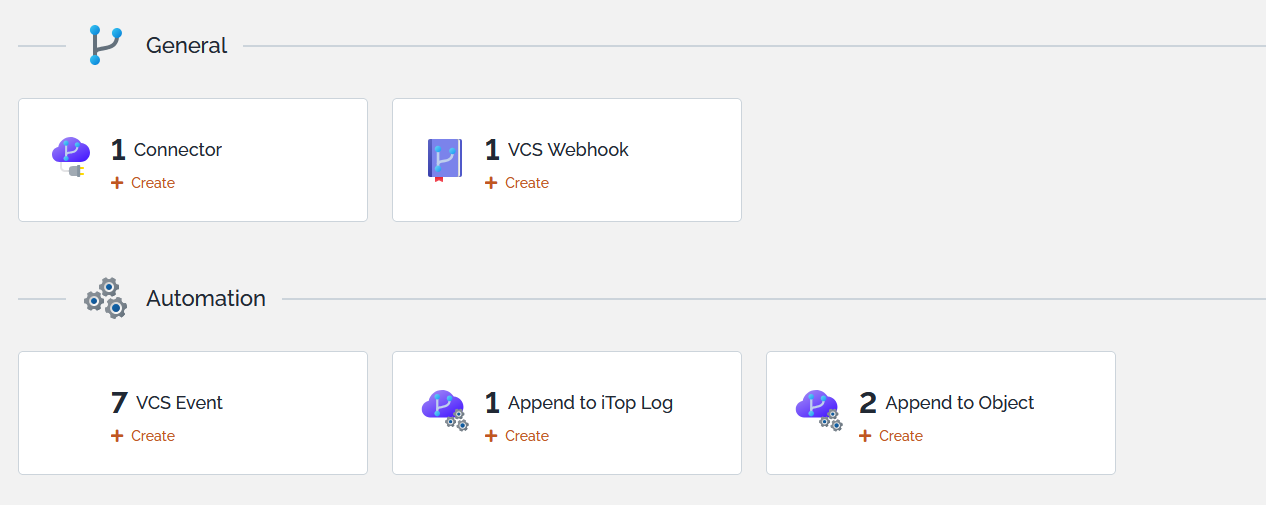Open the VCS Webhook list title
The width and height of the screenshot is (1266, 505).
click(x=568, y=150)
